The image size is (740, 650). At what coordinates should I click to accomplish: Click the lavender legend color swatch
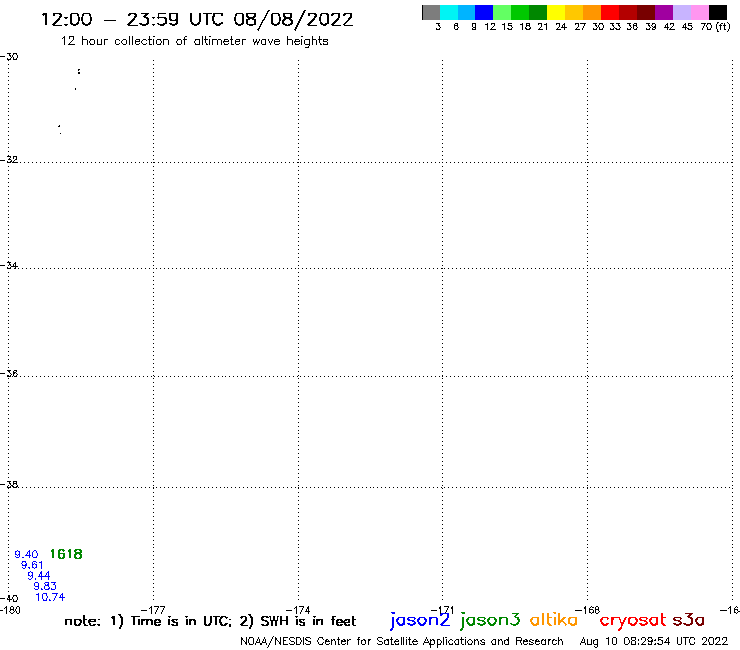pyautogui.click(x=682, y=12)
